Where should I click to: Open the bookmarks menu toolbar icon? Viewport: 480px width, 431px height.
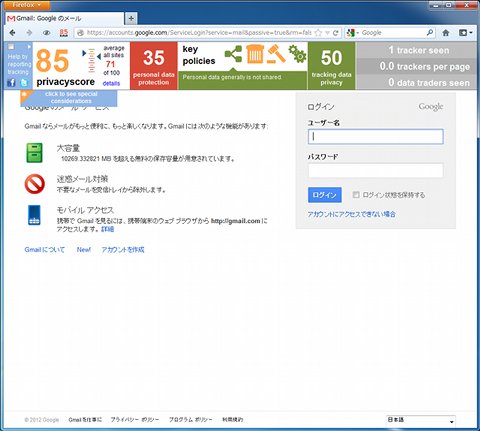466,33
